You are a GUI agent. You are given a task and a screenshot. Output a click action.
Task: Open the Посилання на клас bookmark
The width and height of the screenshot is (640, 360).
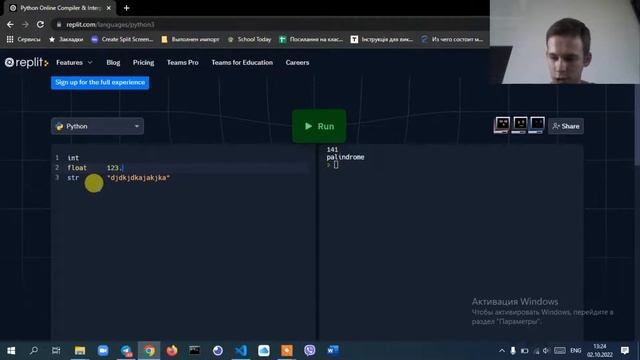tap(311, 39)
